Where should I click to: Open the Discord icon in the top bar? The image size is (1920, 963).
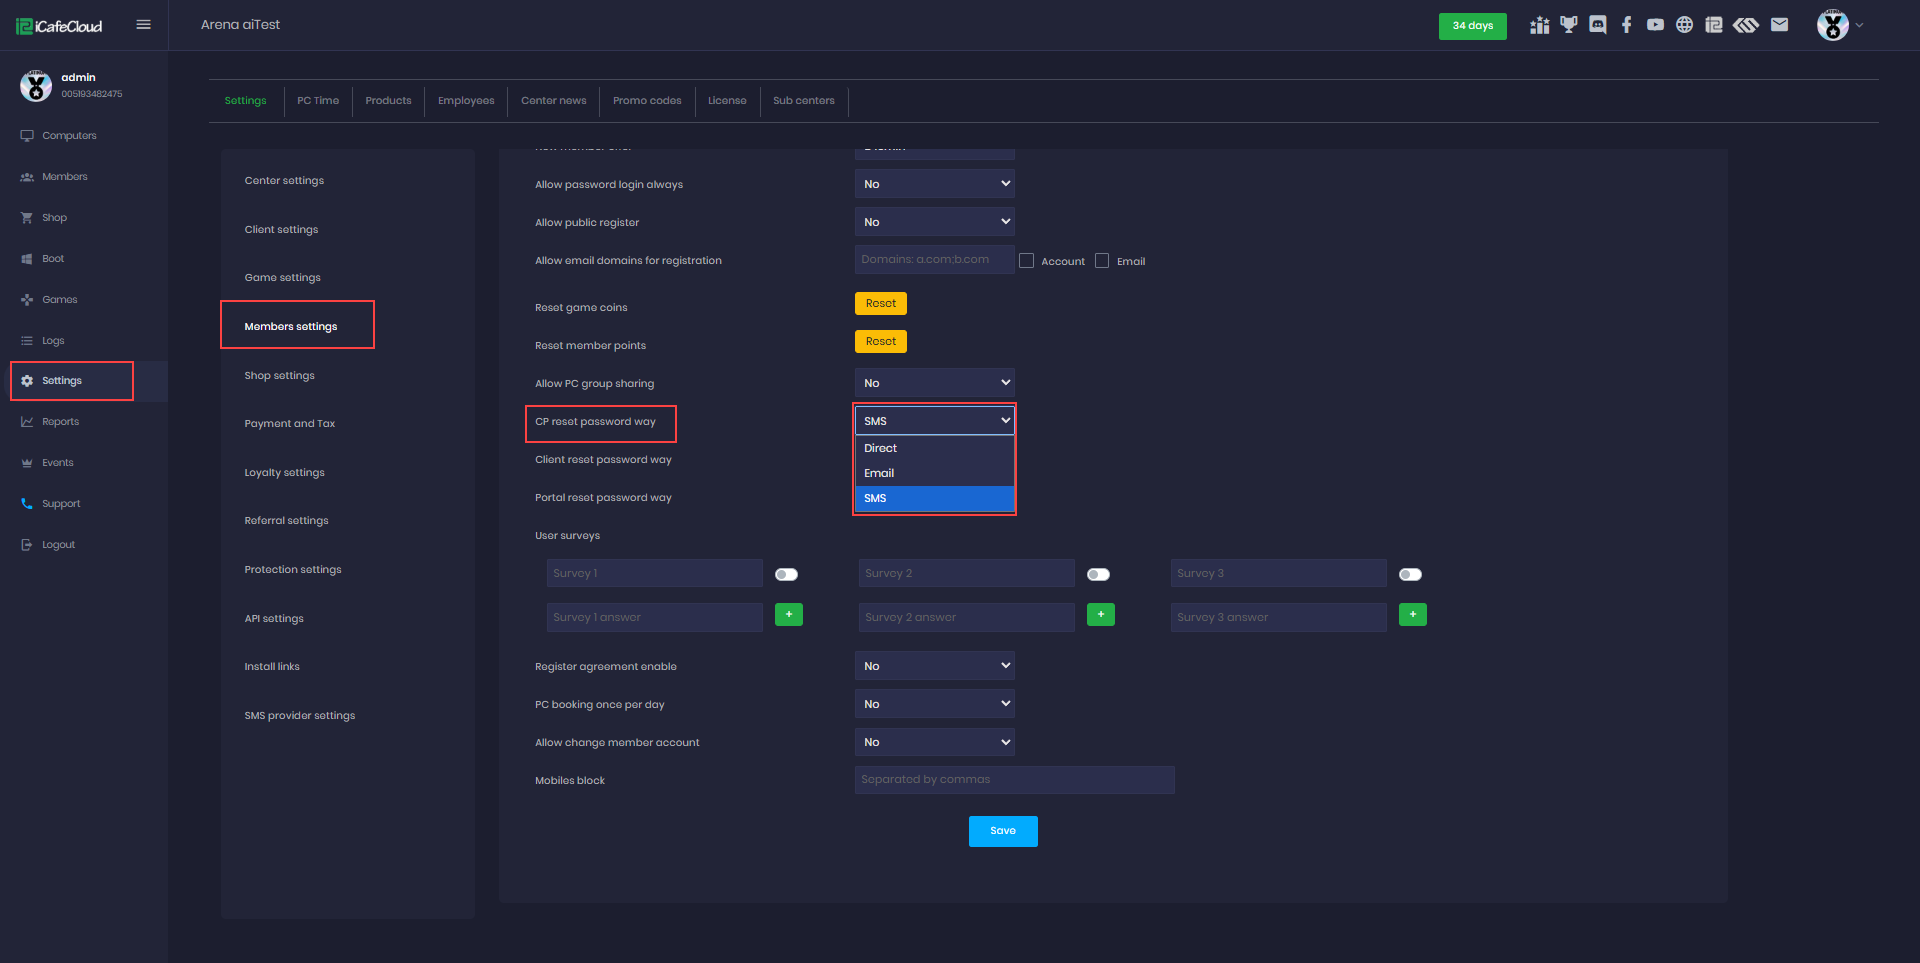pos(1598,25)
